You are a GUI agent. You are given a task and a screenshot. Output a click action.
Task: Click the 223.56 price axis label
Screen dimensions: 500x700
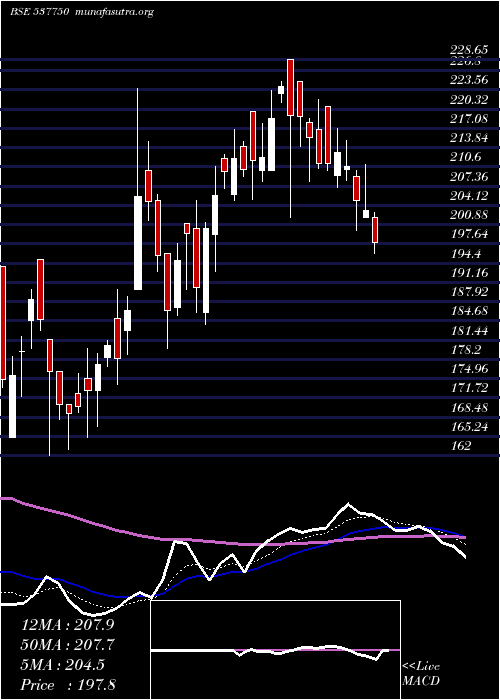(470, 80)
